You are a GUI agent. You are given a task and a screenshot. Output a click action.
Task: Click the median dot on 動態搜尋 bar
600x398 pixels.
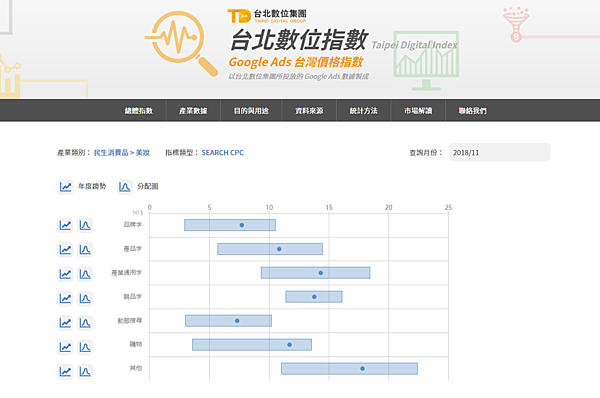[x=237, y=321]
